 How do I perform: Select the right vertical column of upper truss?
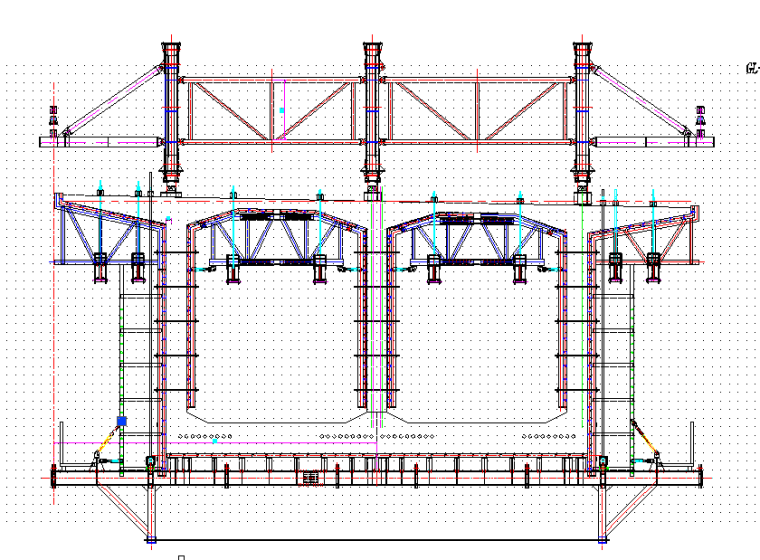[582, 110]
